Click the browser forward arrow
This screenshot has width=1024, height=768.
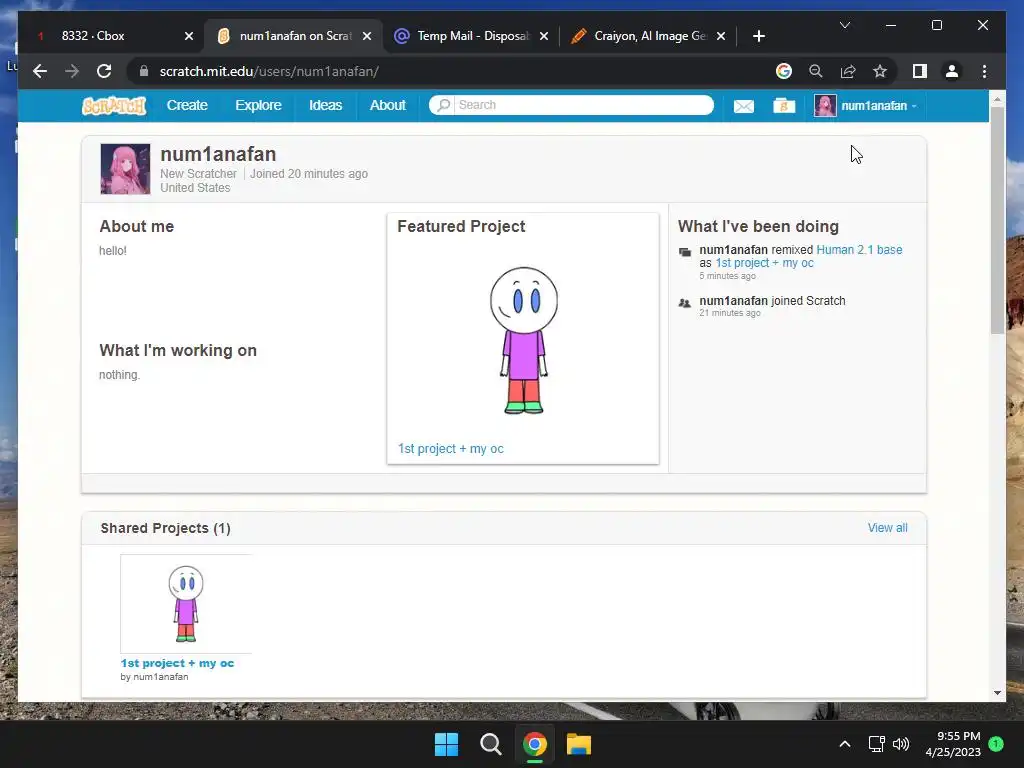[x=72, y=71]
